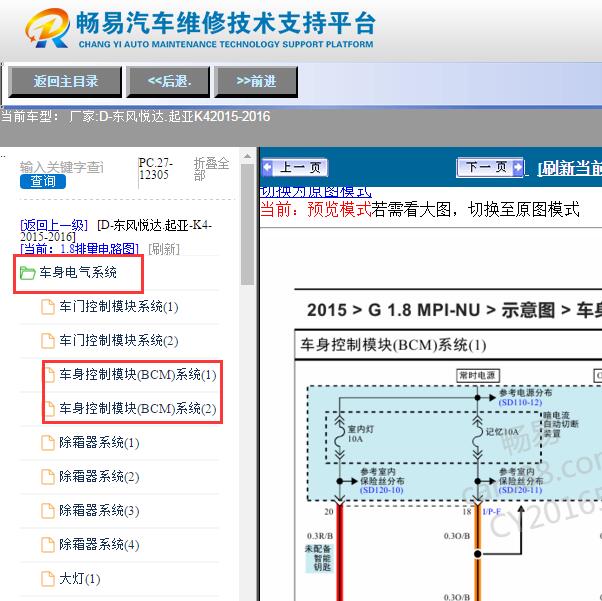Open 除霜器系统(4) in the tree
602x601 pixels.
coord(99,545)
